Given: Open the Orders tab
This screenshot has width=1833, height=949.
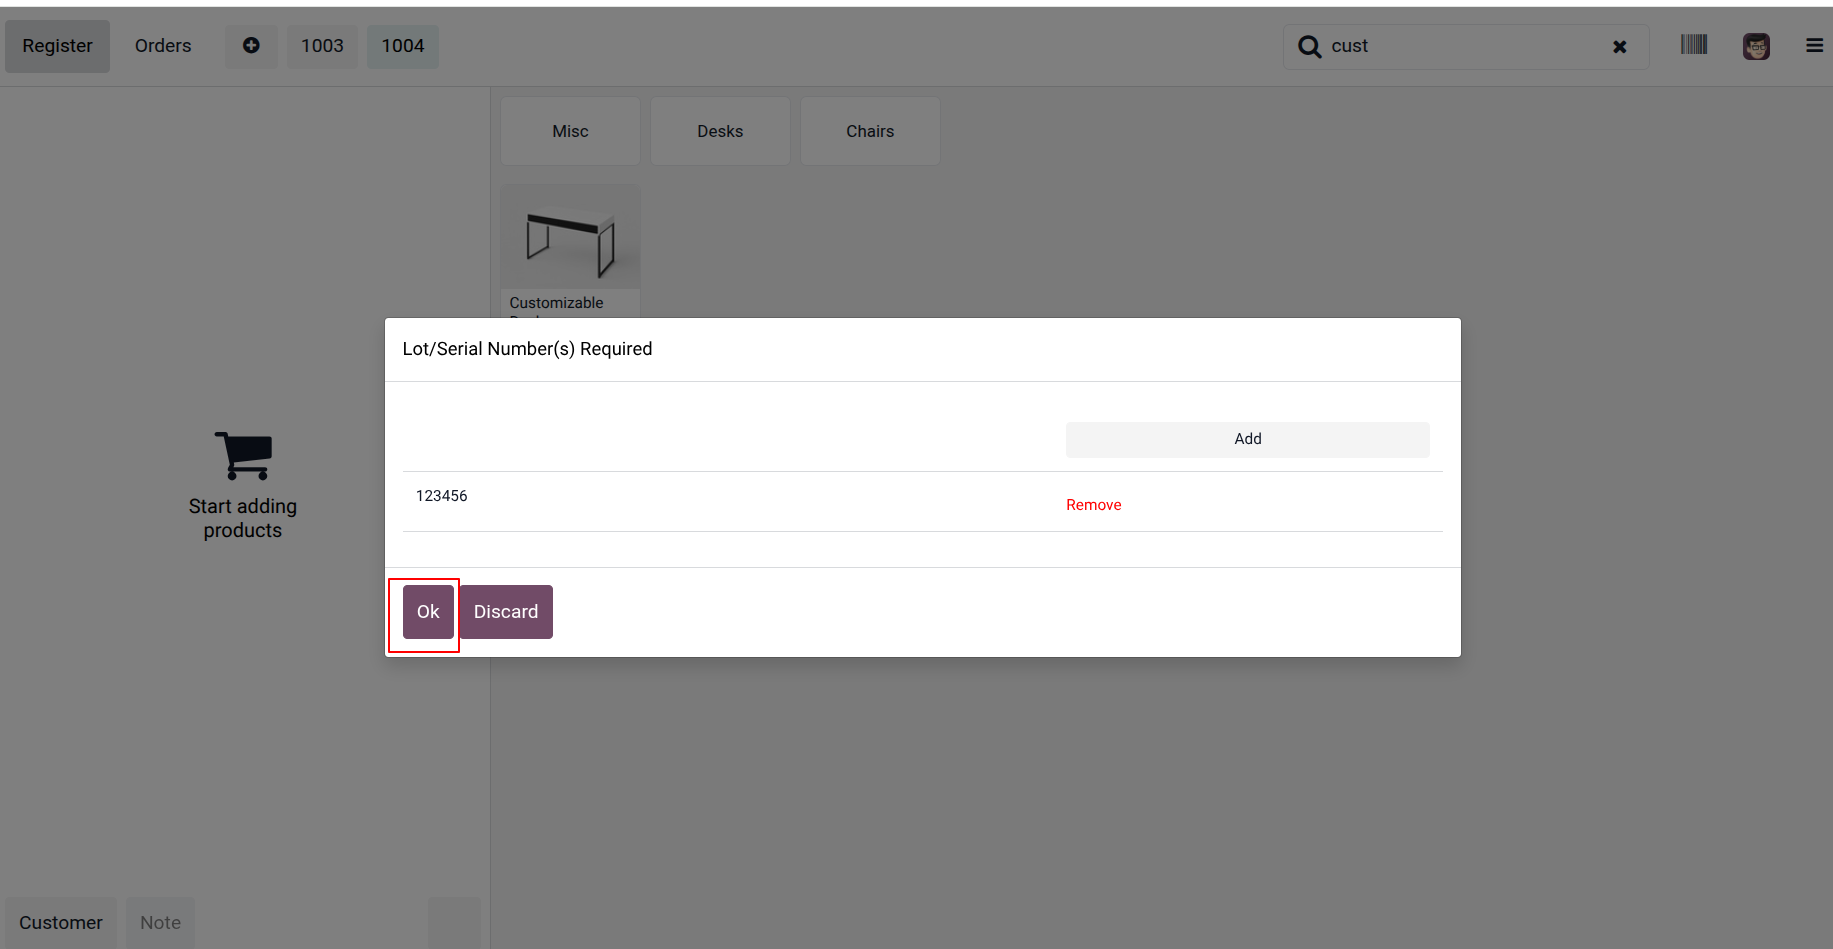Looking at the screenshot, I should point(163,46).
